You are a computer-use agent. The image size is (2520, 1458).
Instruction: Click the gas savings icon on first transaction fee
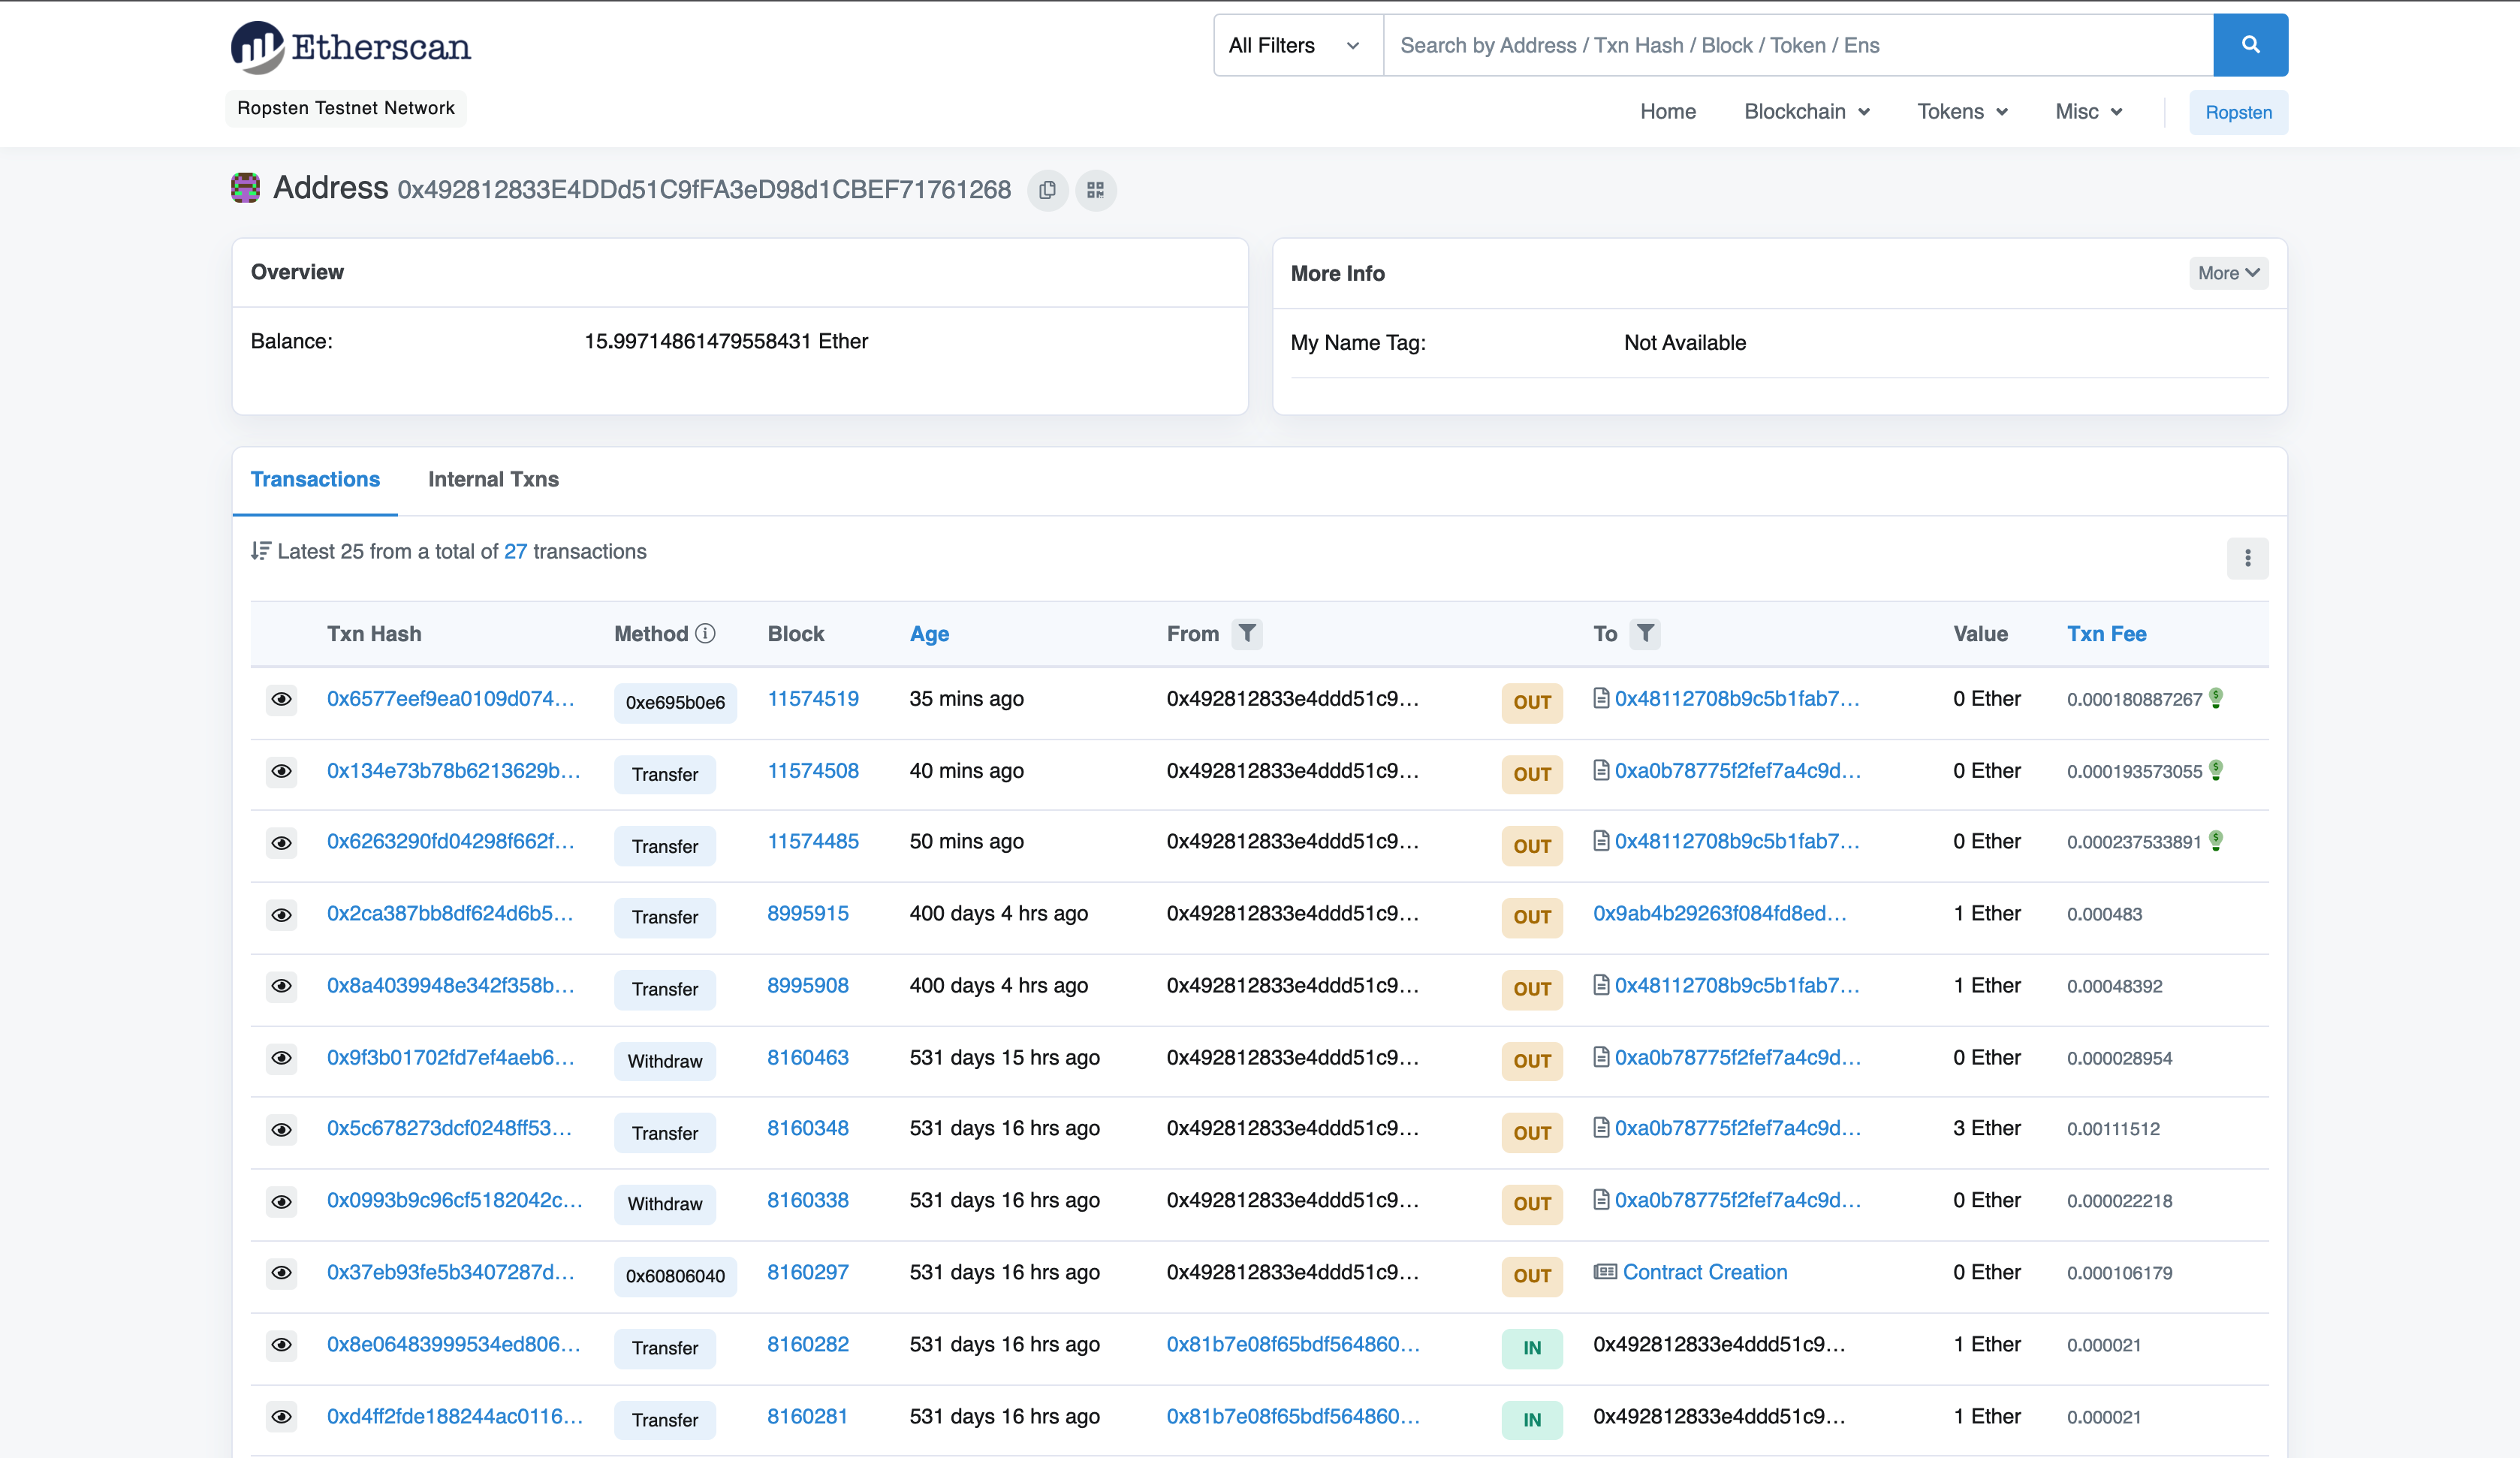tap(2216, 698)
